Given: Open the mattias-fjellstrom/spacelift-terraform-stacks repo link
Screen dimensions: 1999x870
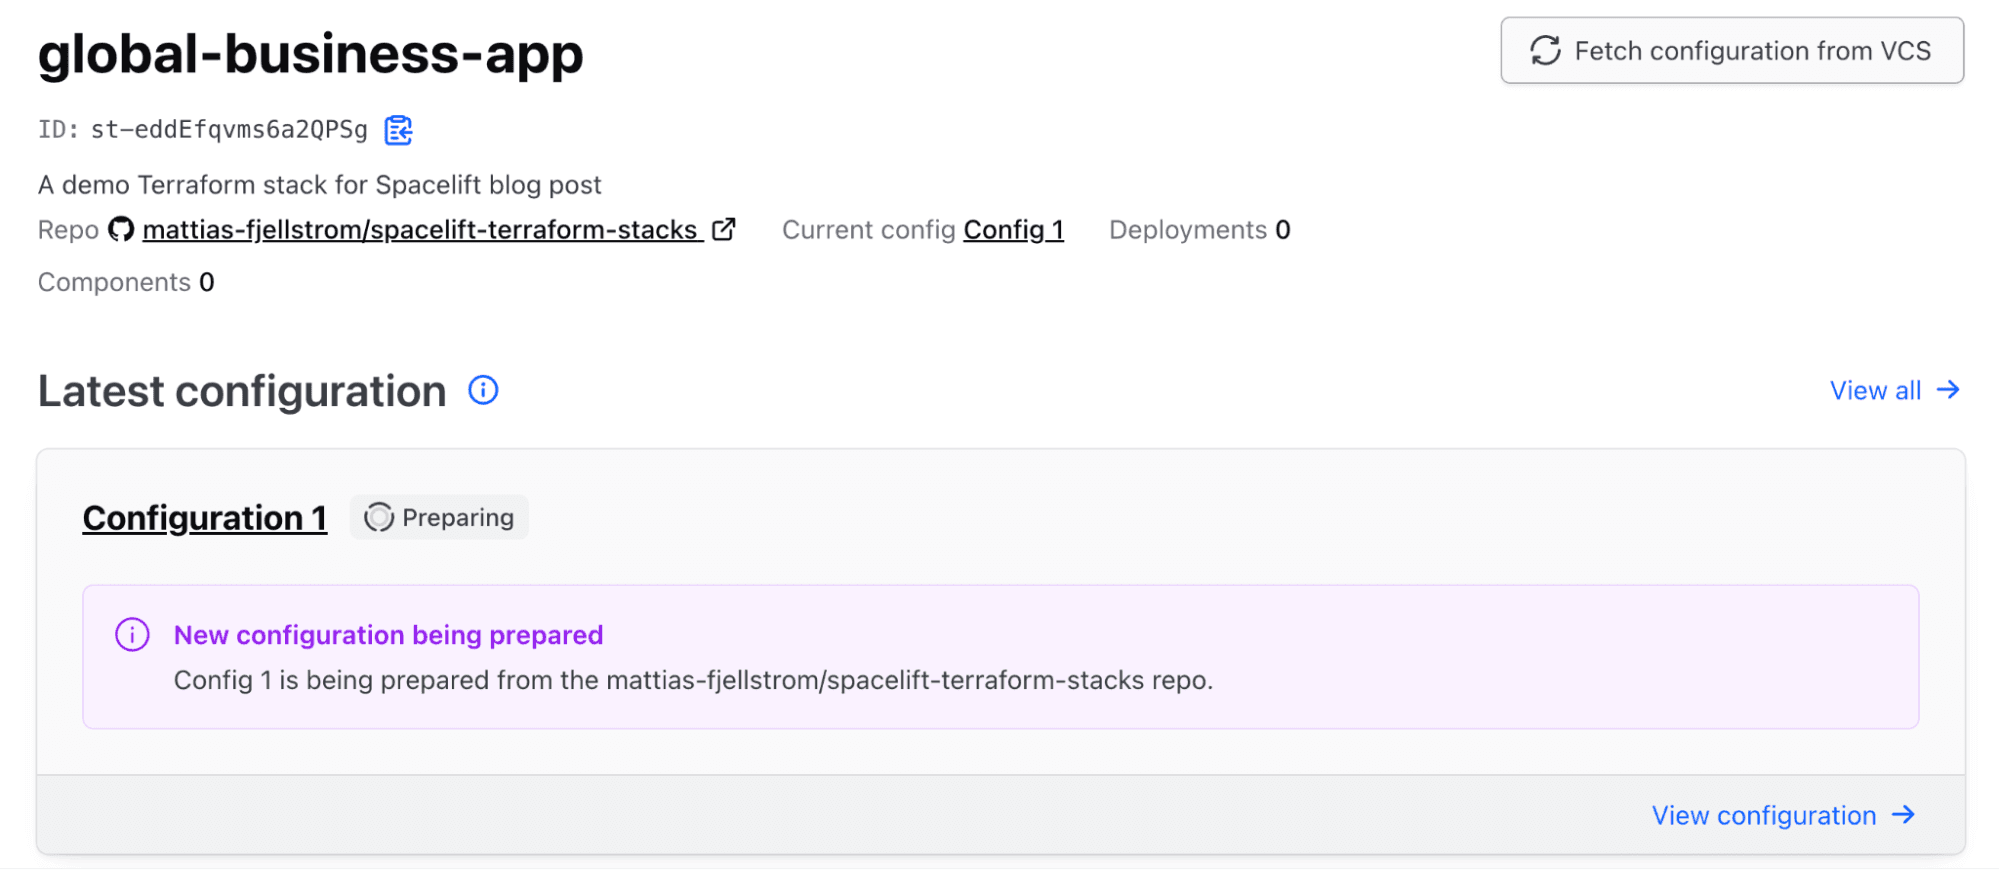Looking at the screenshot, I should [x=421, y=230].
